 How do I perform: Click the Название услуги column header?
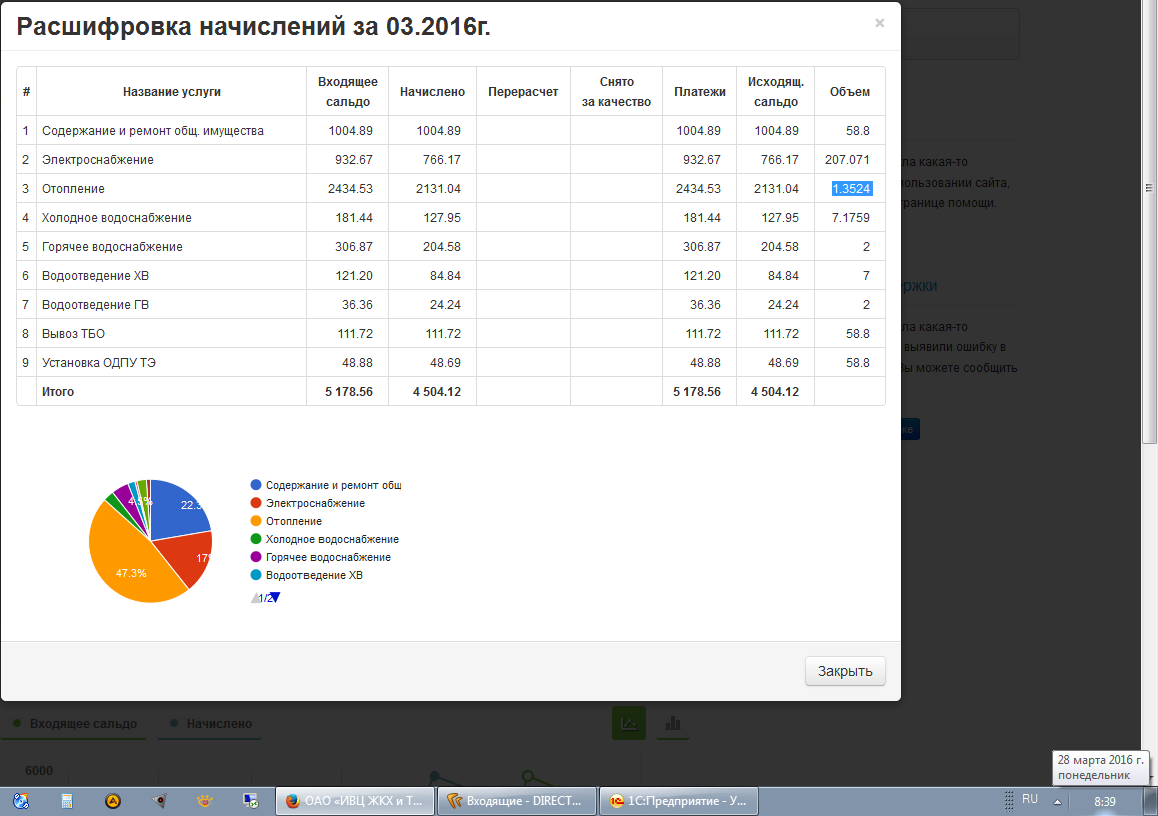tap(171, 92)
